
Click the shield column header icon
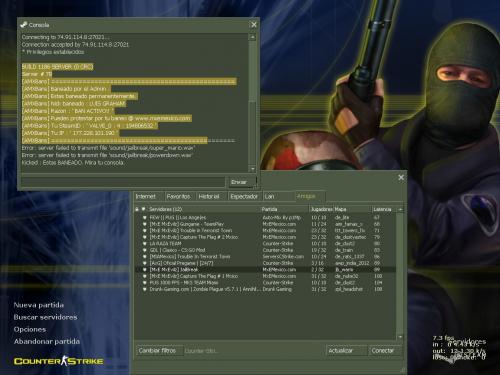[x=144, y=209]
